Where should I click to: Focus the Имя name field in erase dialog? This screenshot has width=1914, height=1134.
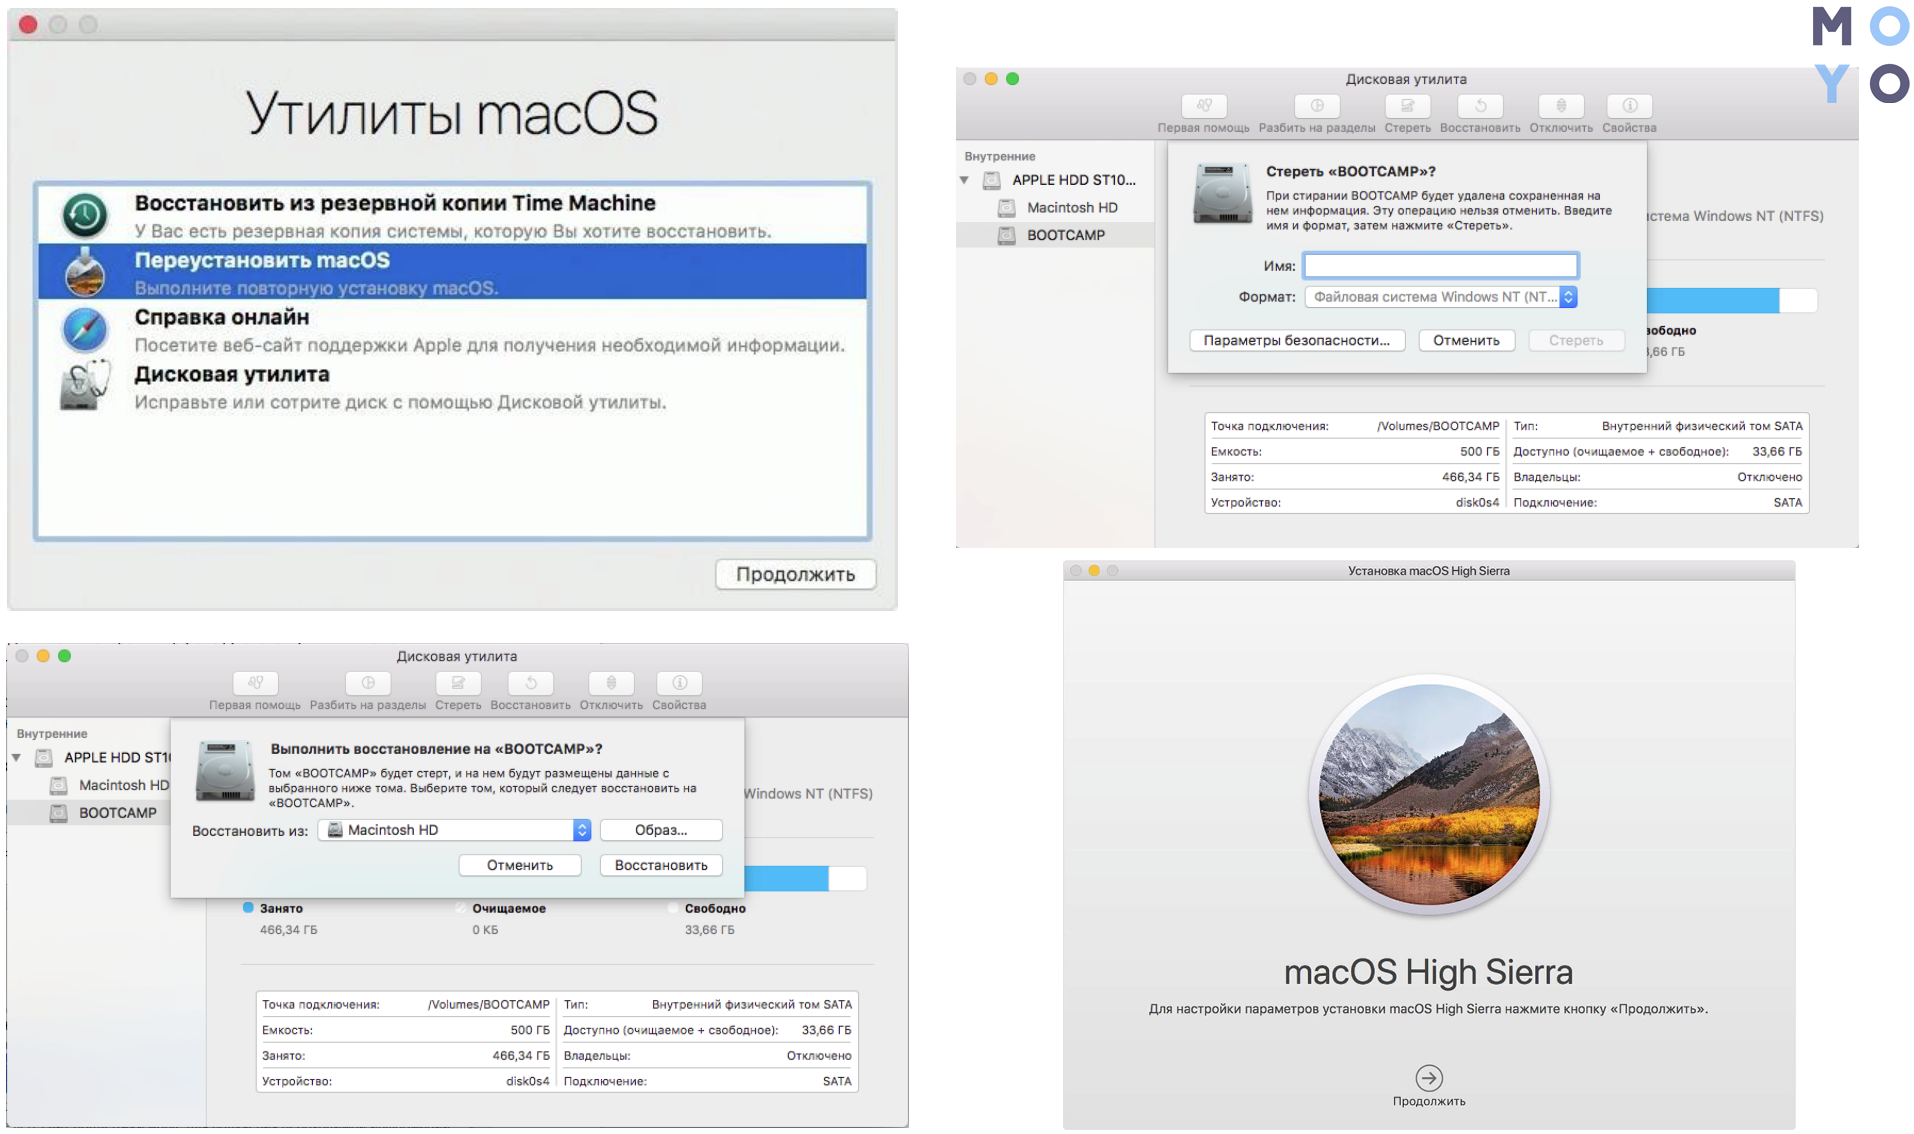(1441, 265)
